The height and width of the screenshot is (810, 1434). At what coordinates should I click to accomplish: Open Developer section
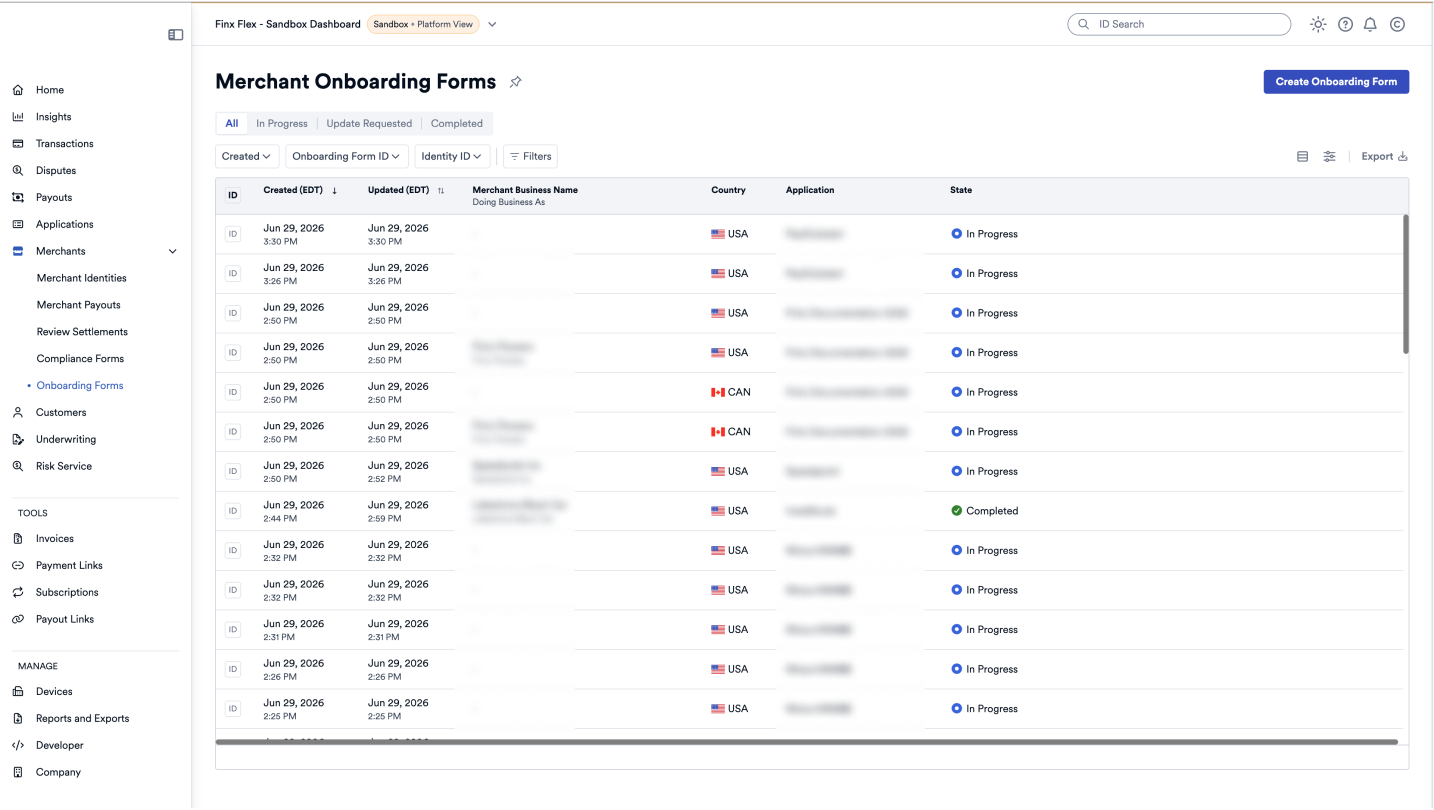click(60, 746)
